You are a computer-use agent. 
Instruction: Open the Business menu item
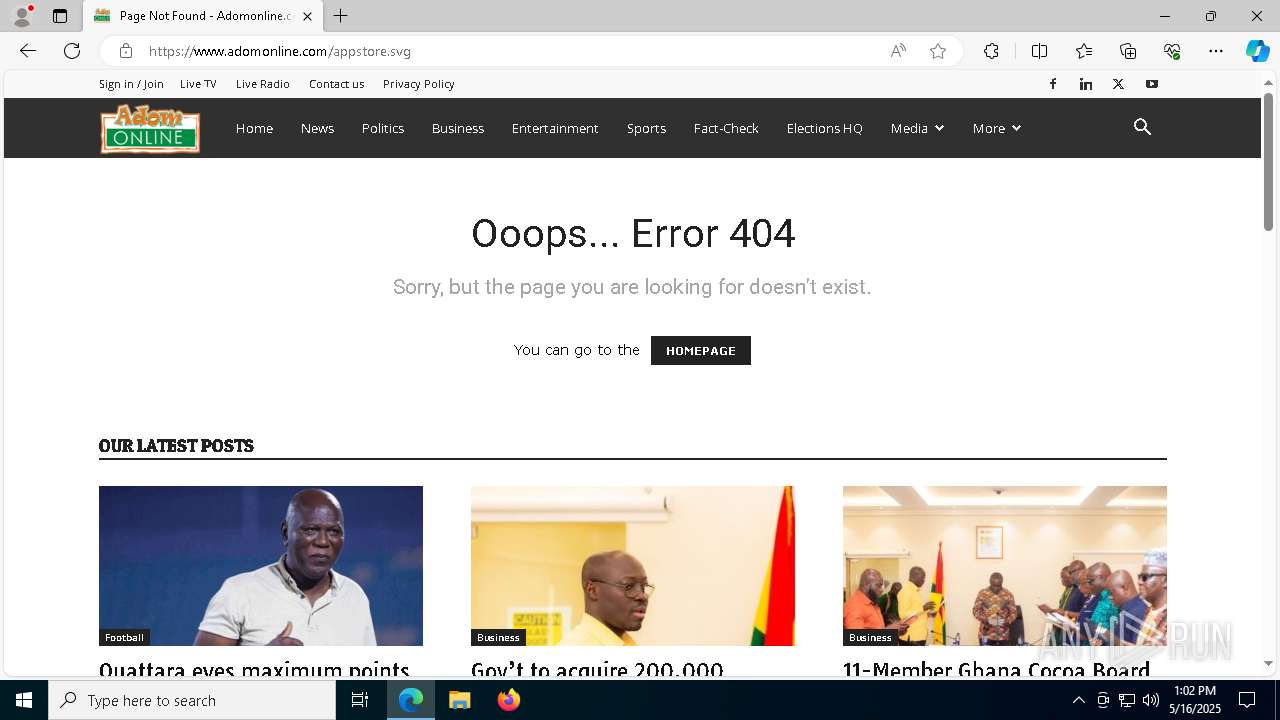pos(458,128)
